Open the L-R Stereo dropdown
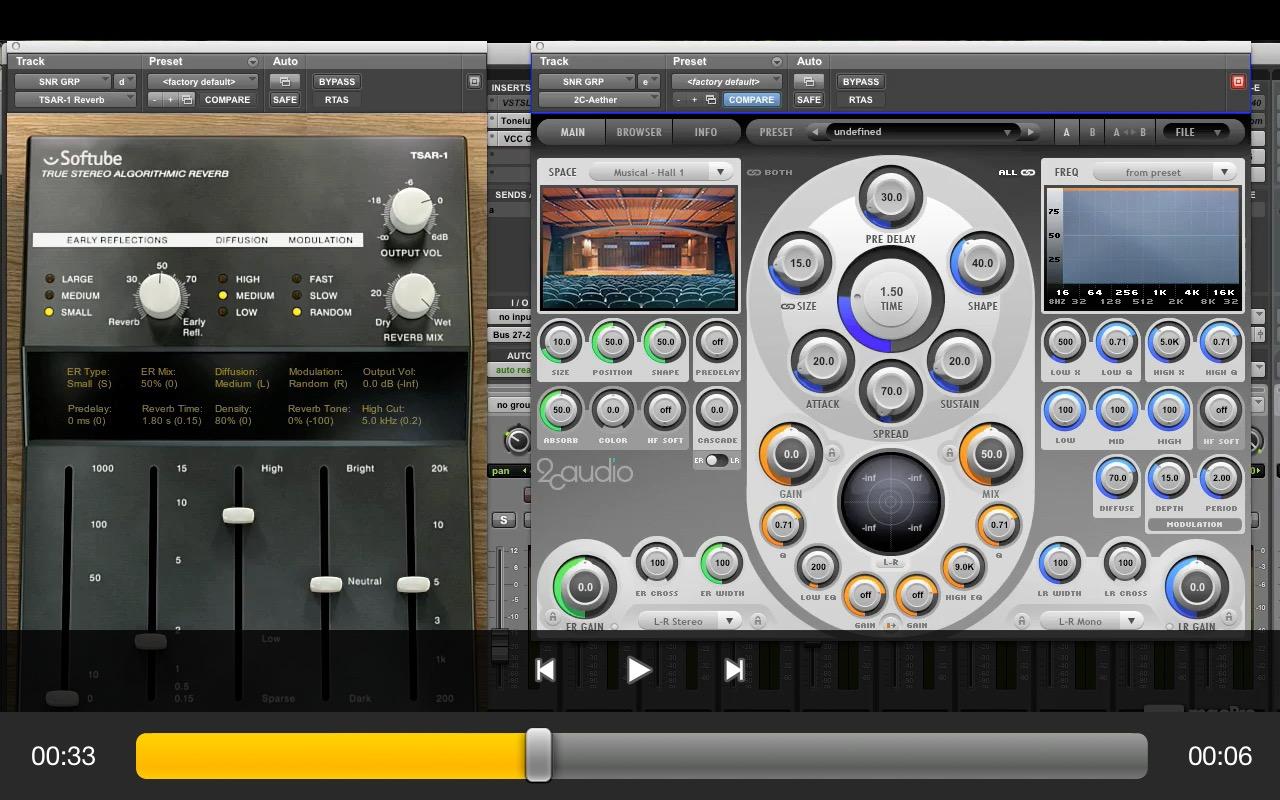This screenshot has width=1280, height=800. pos(689,621)
